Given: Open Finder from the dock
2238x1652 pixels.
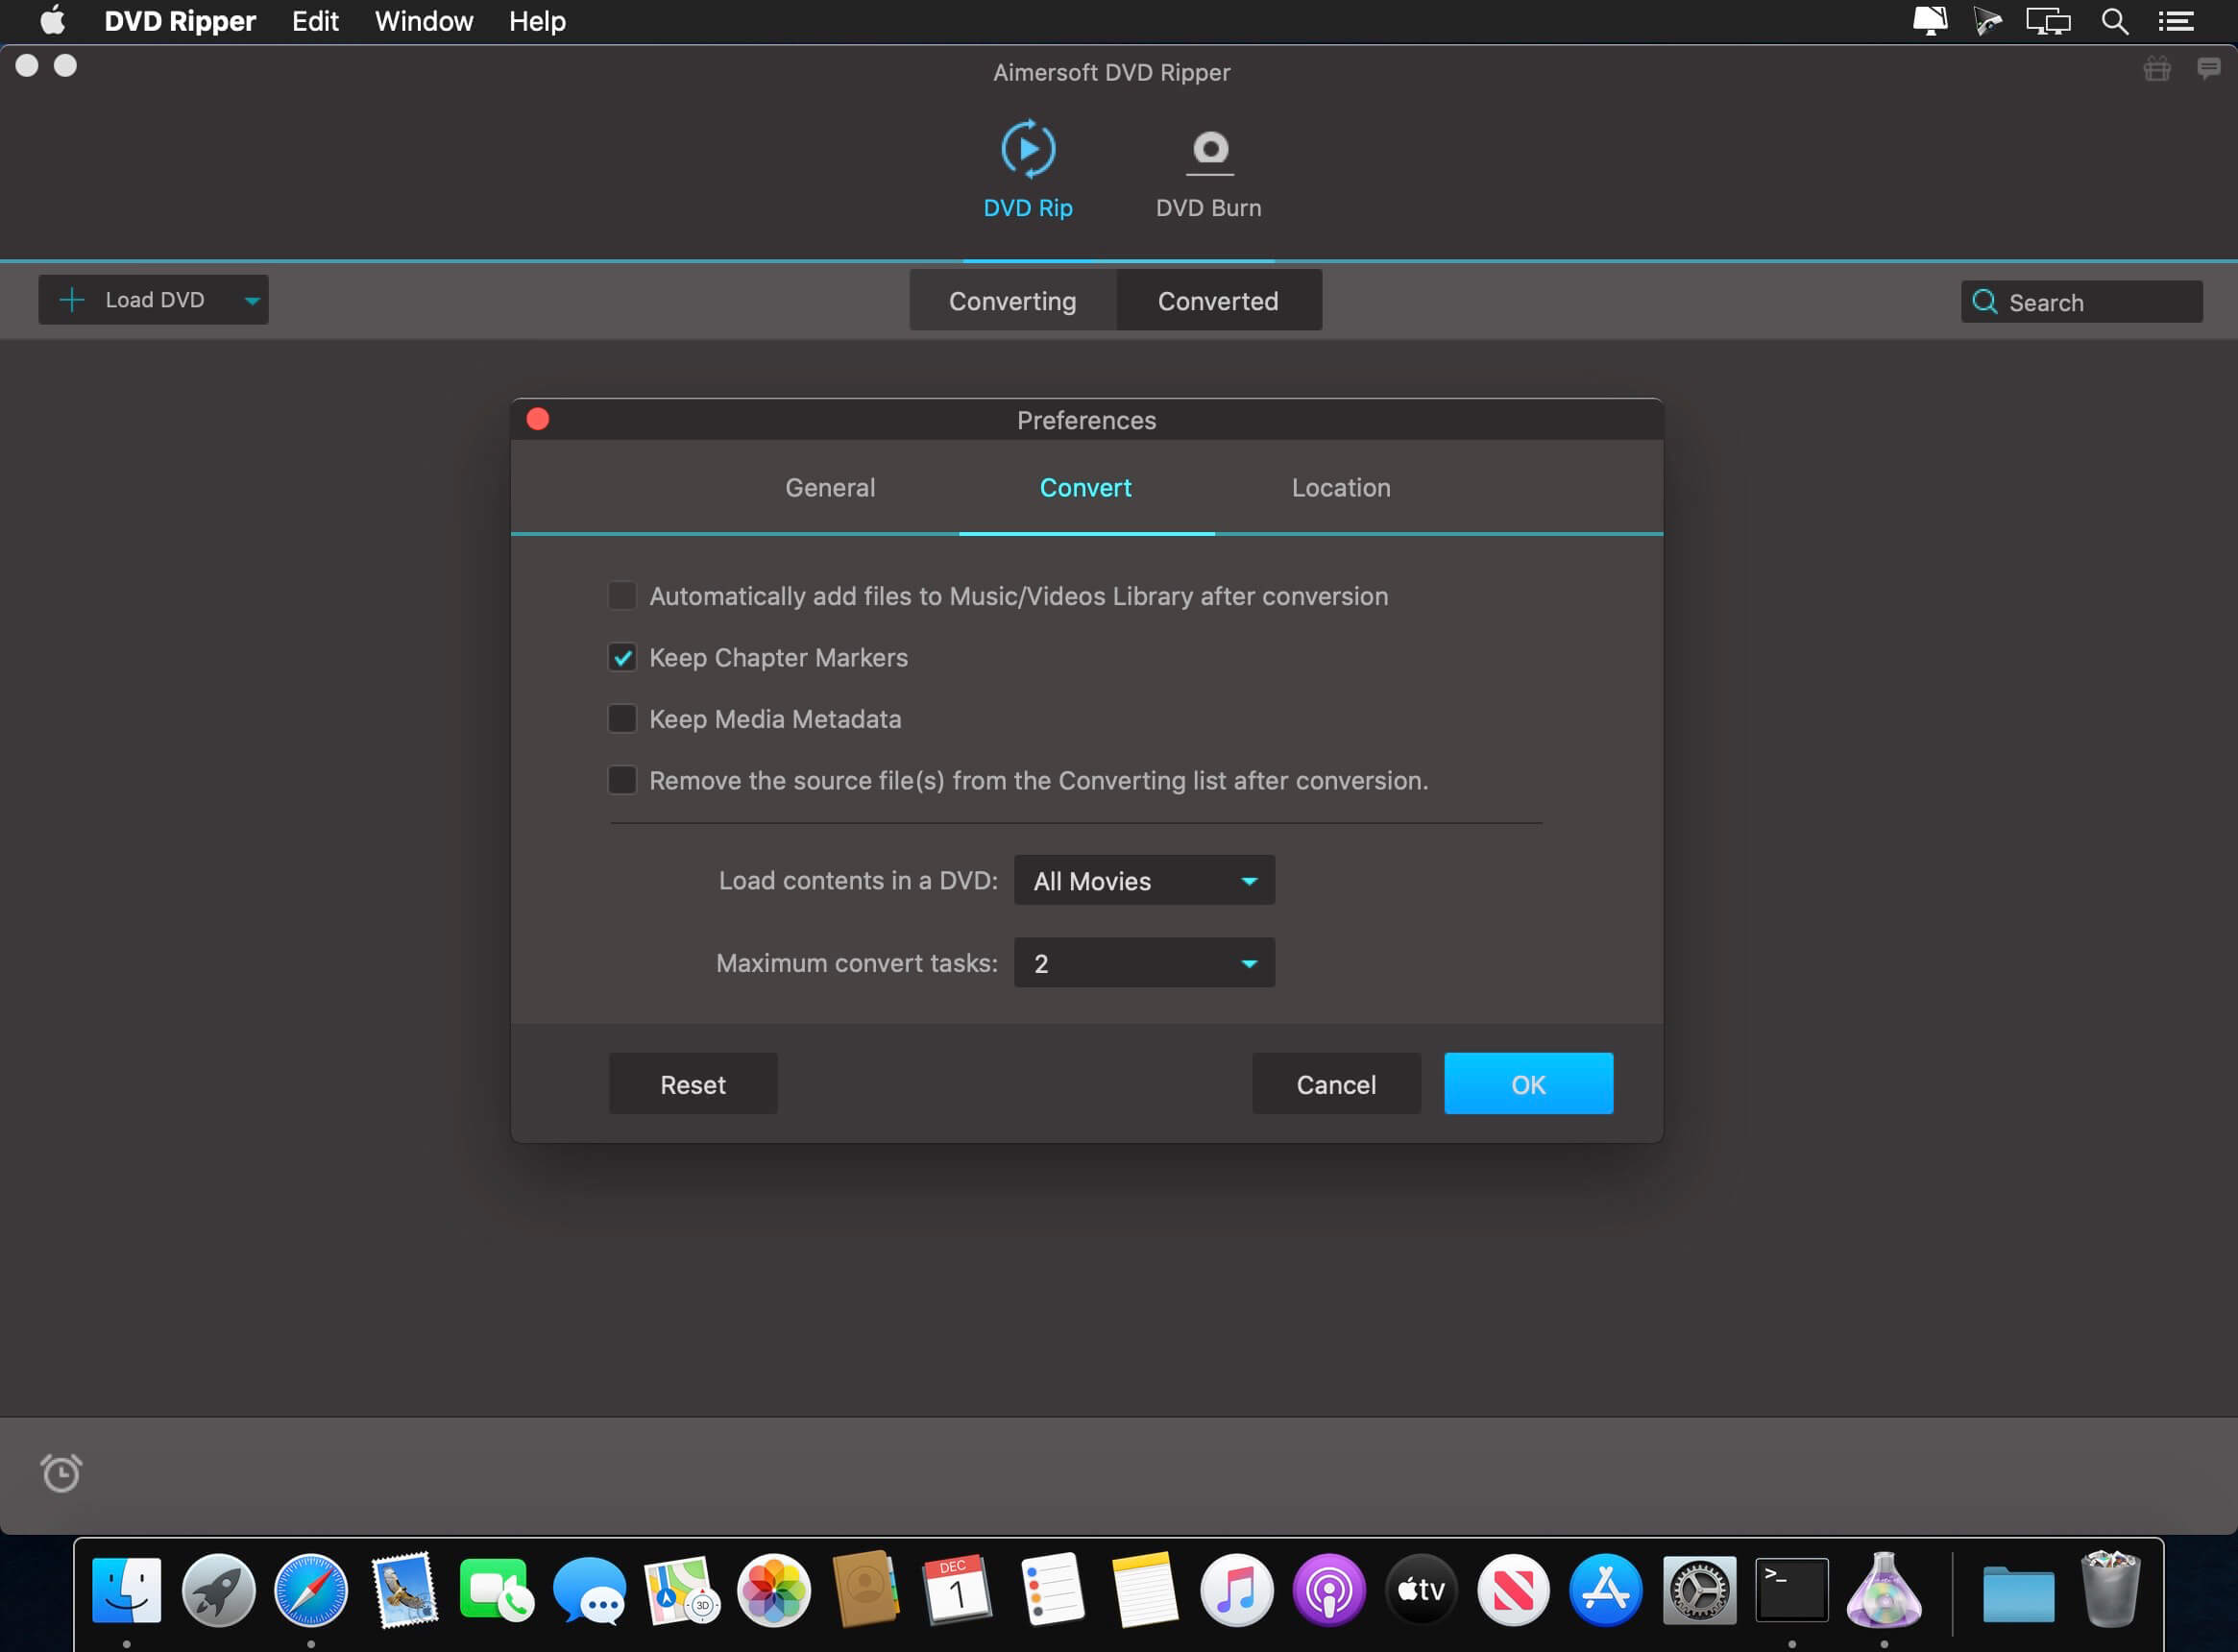Looking at the screenshot, I should click(x=127, y=1590).
